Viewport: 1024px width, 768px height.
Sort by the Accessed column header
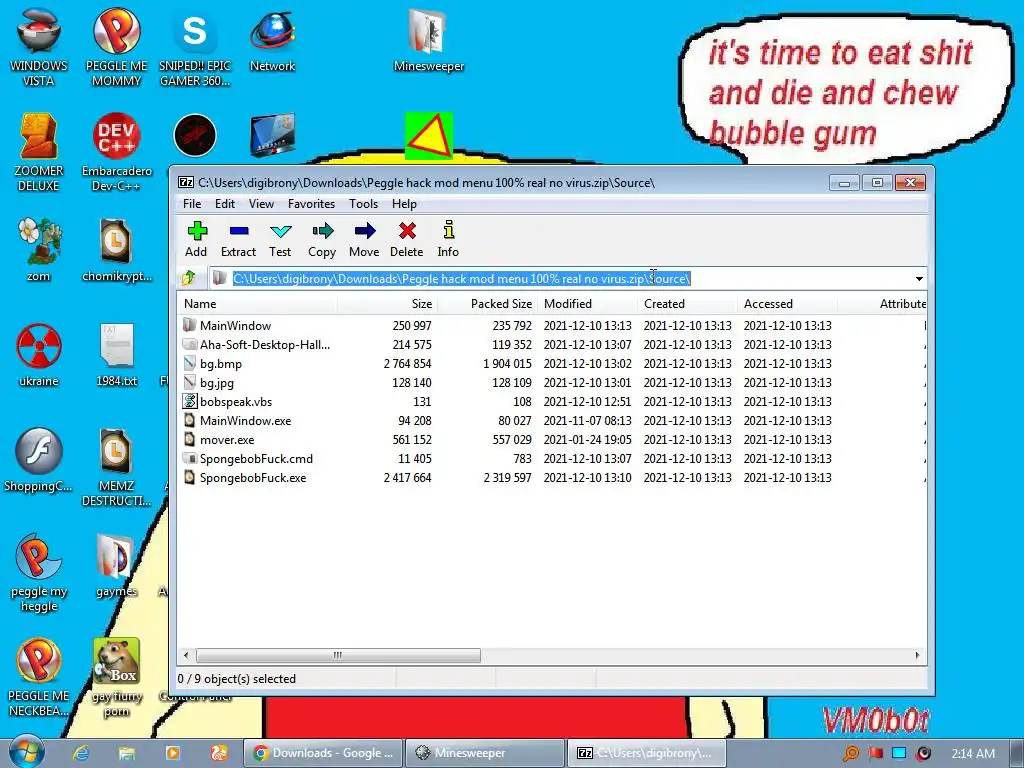pyautogui.click(x=788, y=304)
